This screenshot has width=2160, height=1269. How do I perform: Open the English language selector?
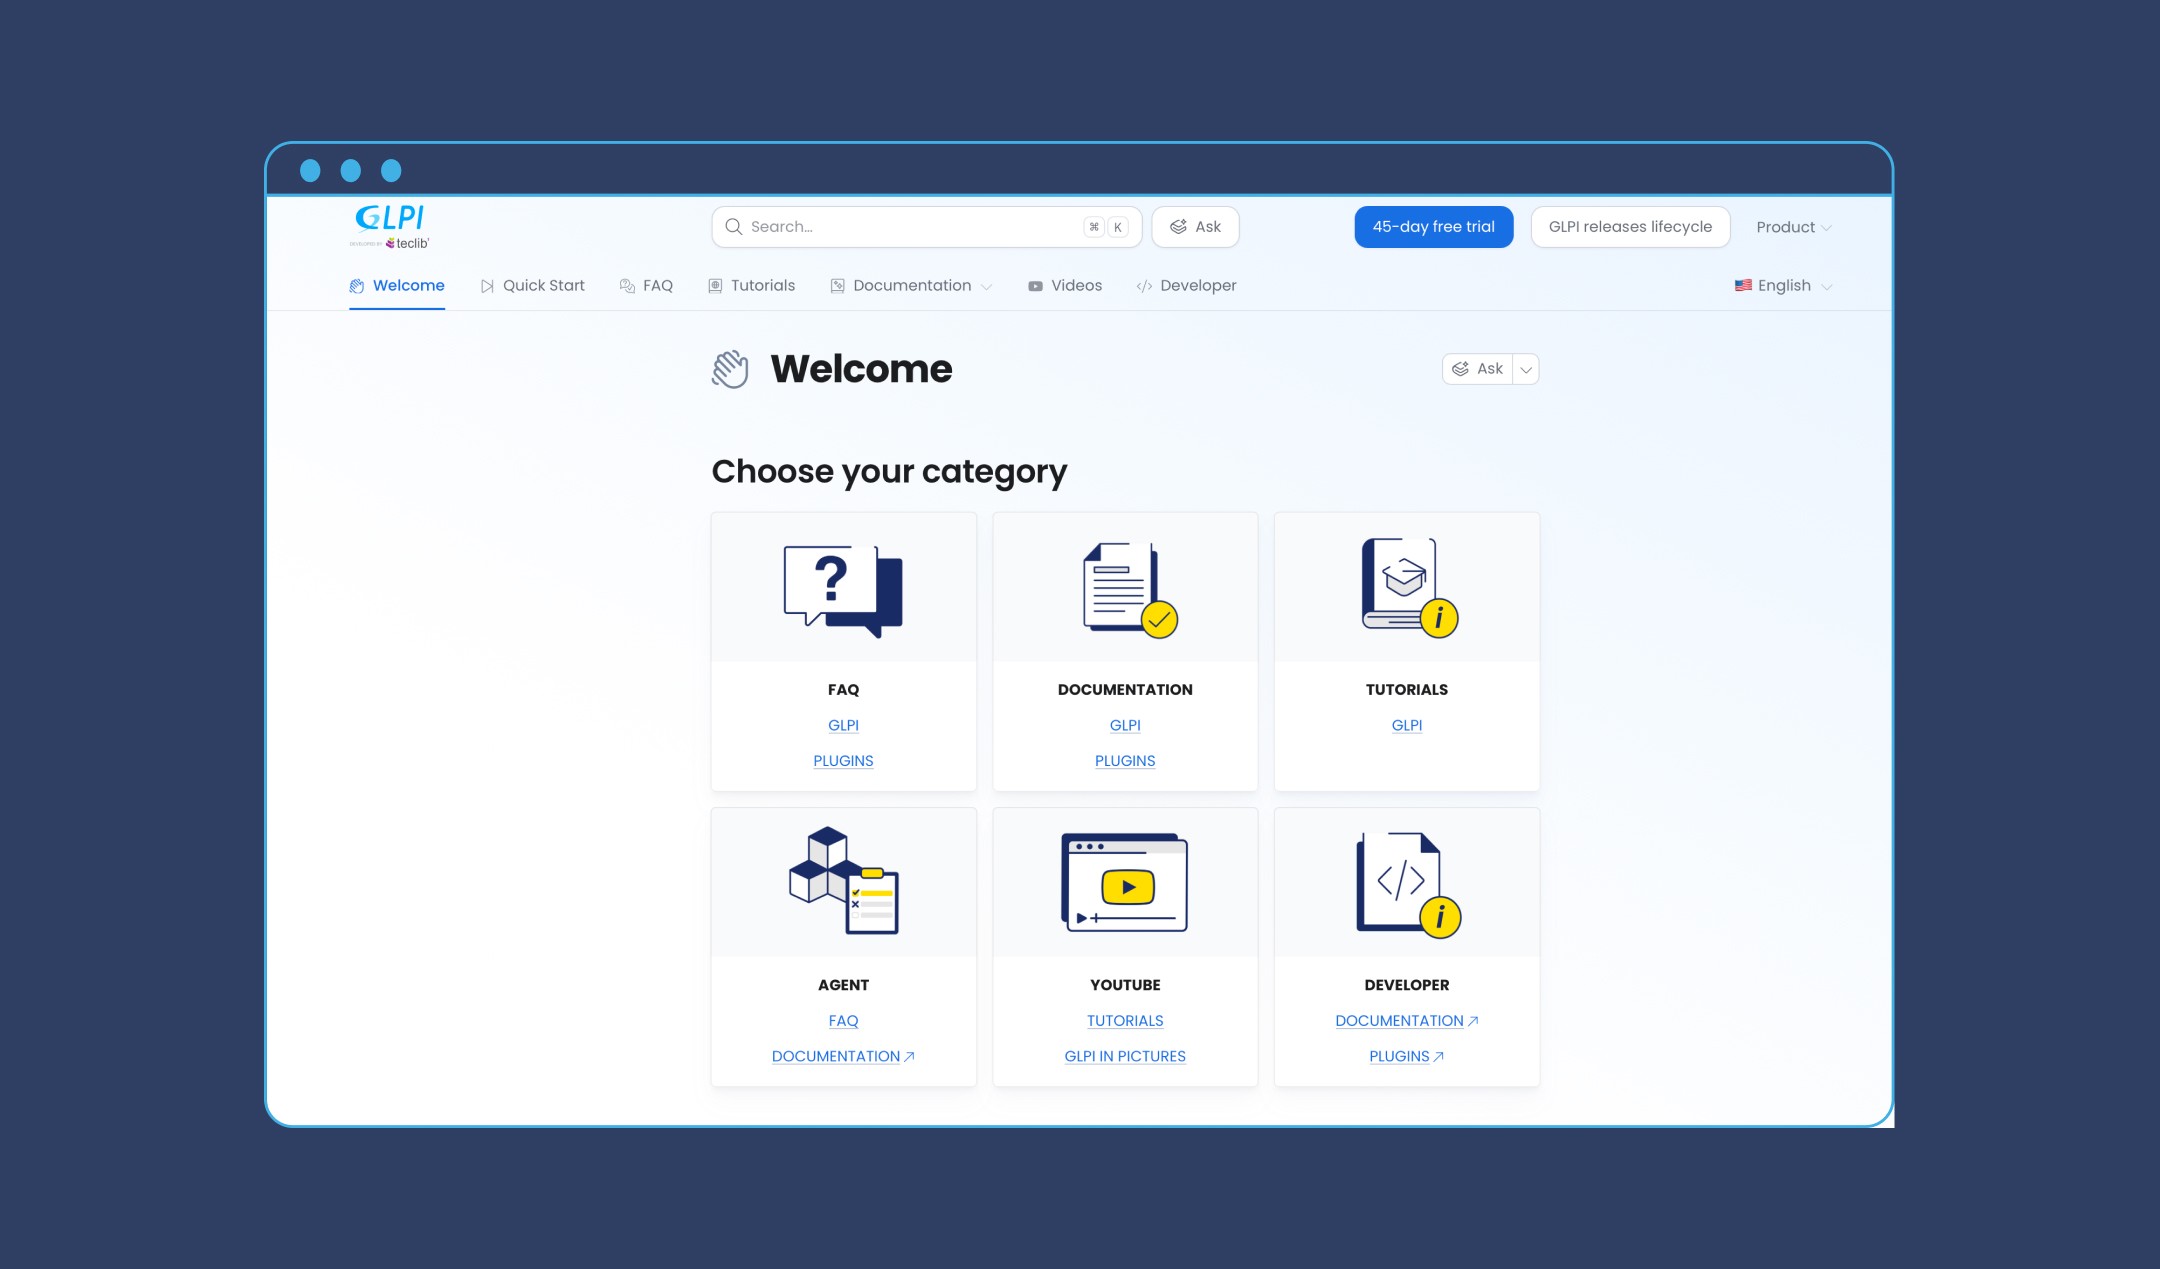tap(1783, 286)
